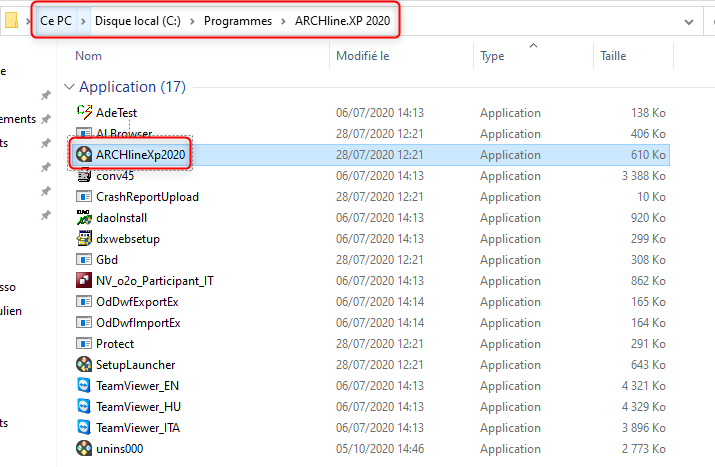Screen dimensions: 715x467
Task: Click the SetupLauncher file name
Action: click(135, 364)
